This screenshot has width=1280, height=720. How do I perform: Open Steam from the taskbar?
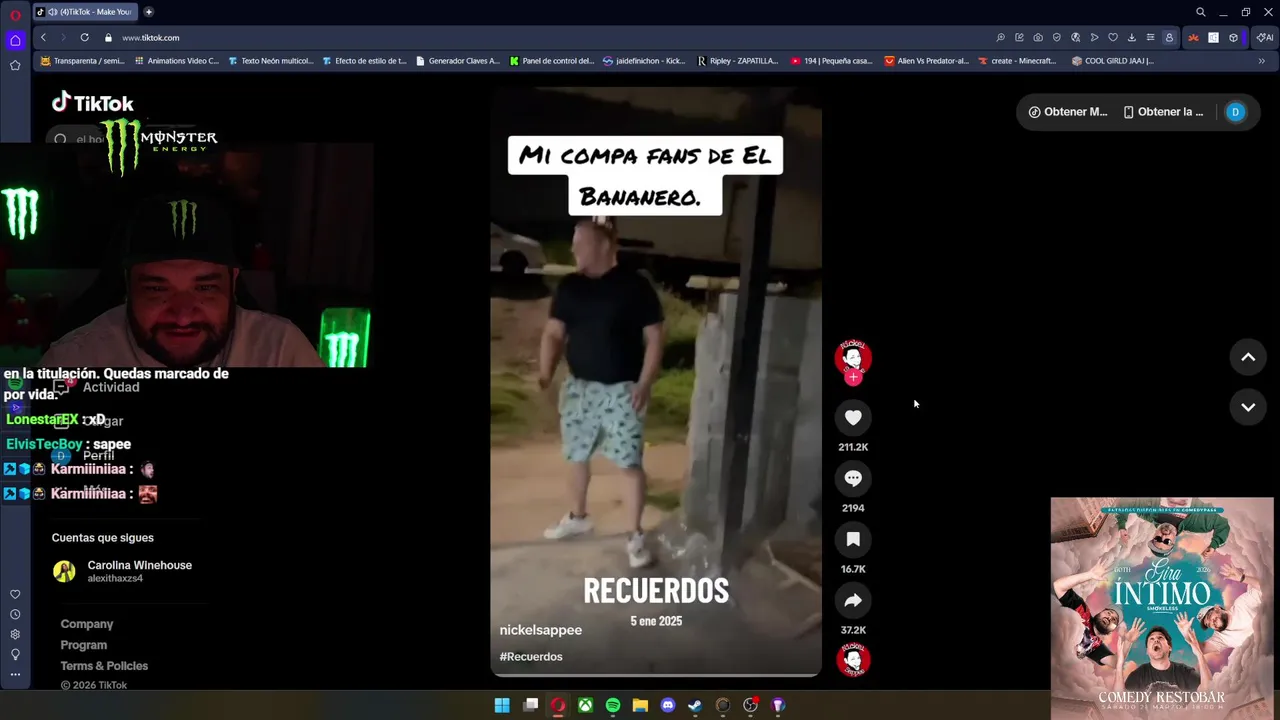pos(695,705)
